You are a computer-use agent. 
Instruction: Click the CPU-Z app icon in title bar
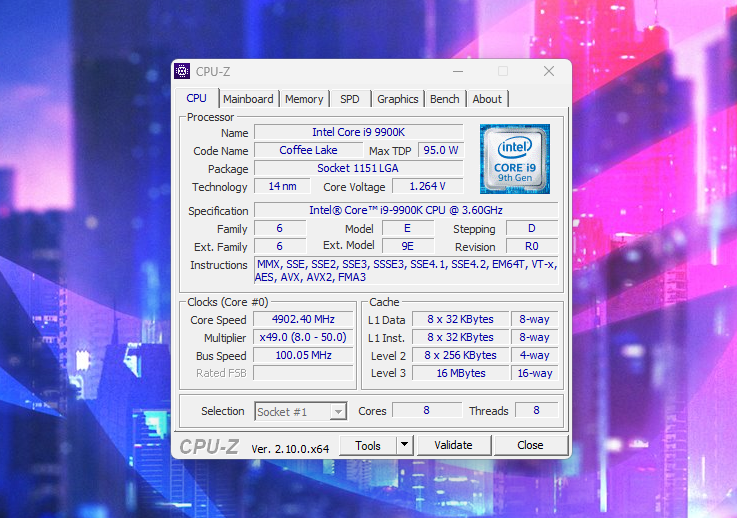click(182, 71)
